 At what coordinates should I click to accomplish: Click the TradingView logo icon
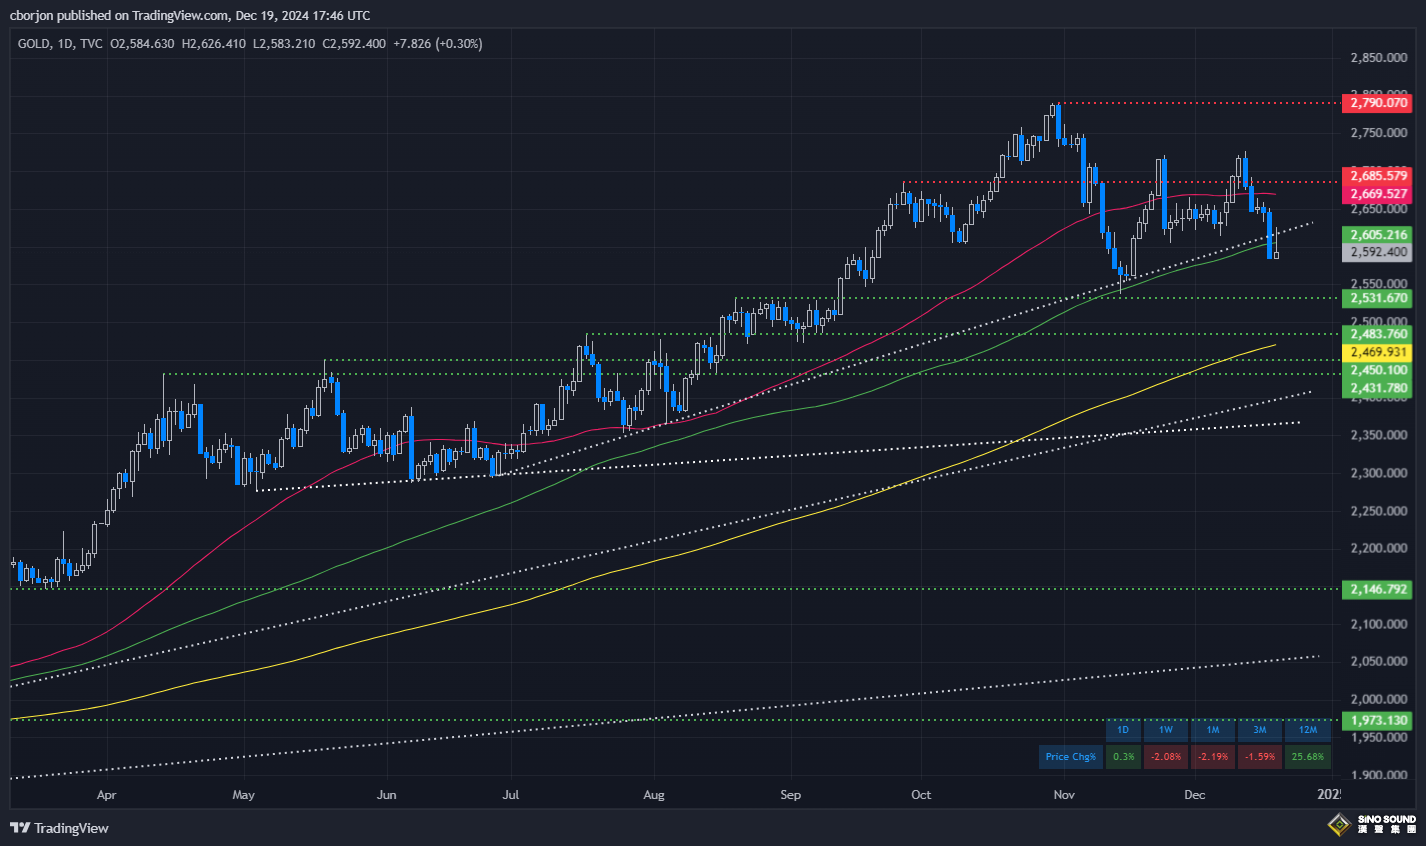point(19,828)
